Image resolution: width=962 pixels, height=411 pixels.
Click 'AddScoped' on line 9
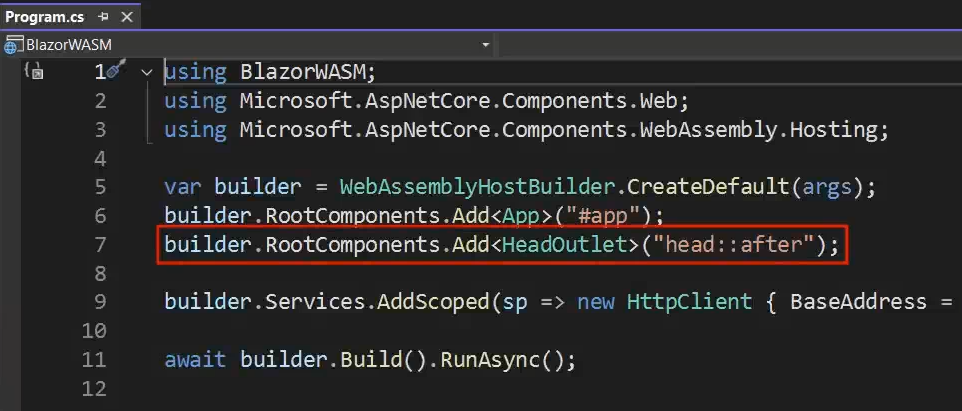point(433,302)
